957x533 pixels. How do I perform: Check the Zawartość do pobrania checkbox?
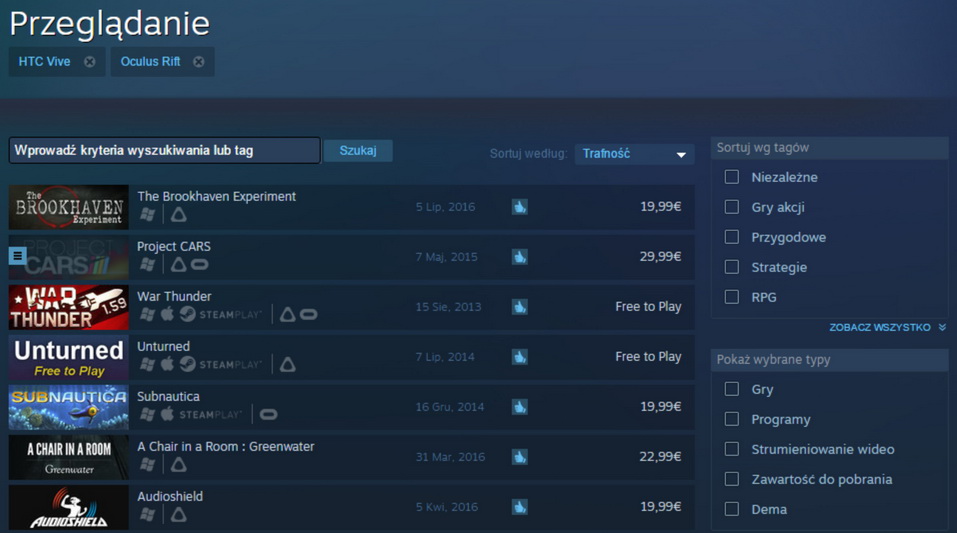click(731, 479)
